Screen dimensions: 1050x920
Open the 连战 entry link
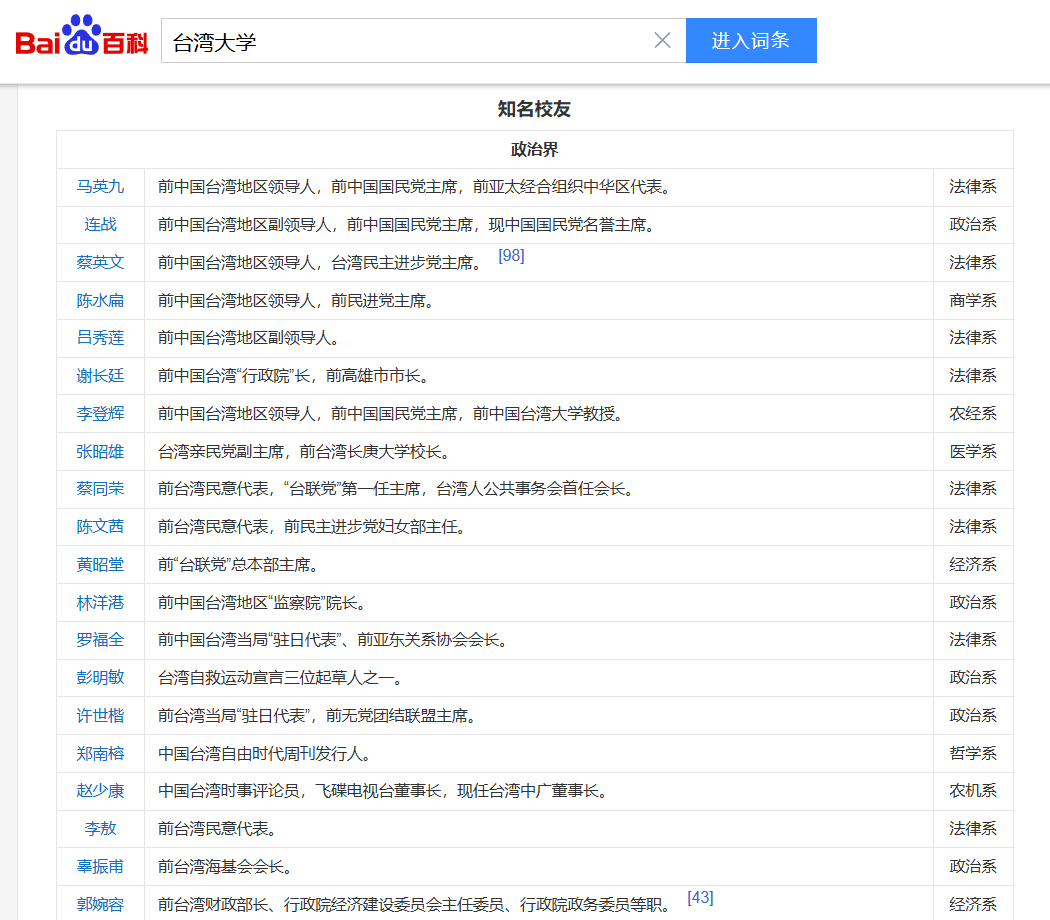[x=99, y=224]
